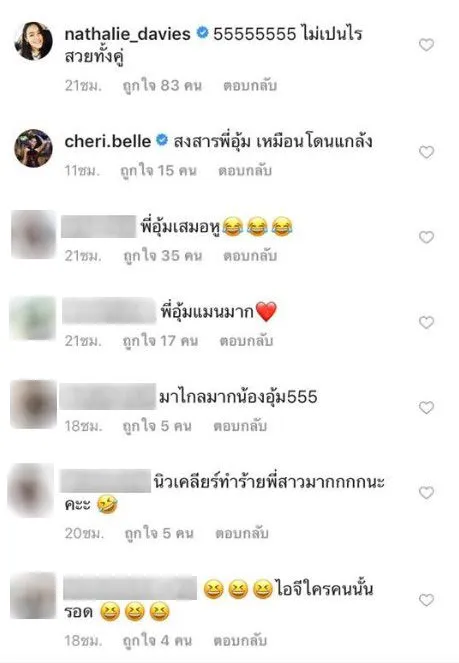Open blurred avatar of มาไกลมากน้องอุ้ม555 commenter

[33, 404]
